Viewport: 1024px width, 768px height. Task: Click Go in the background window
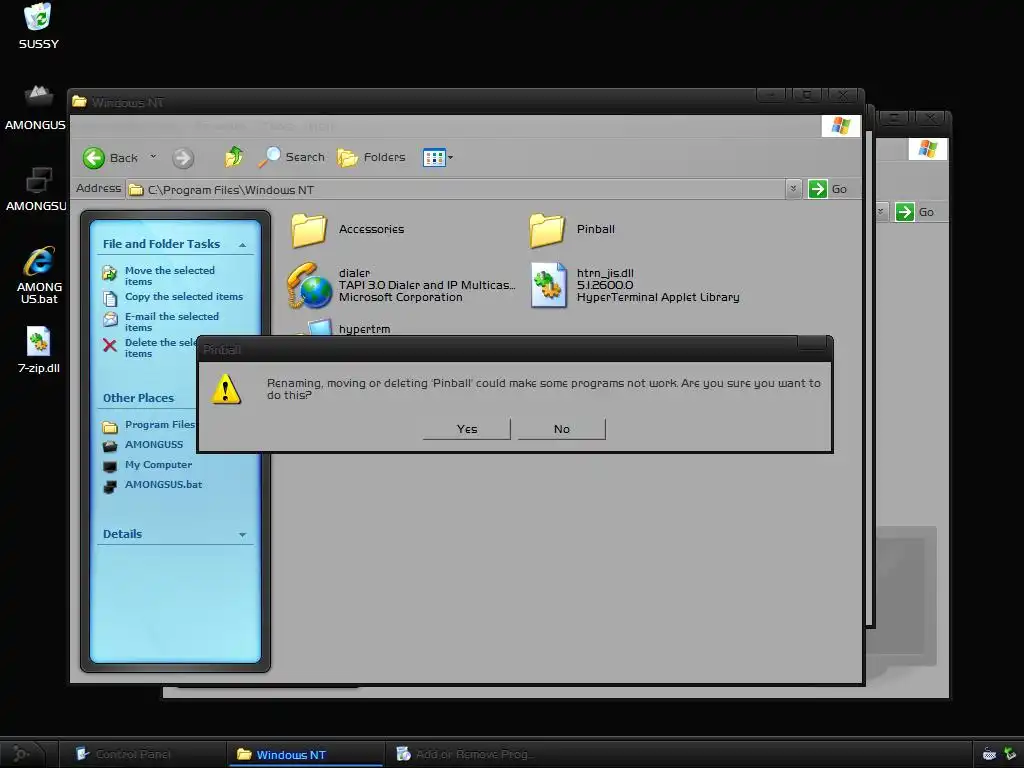(x=914, y=212)
